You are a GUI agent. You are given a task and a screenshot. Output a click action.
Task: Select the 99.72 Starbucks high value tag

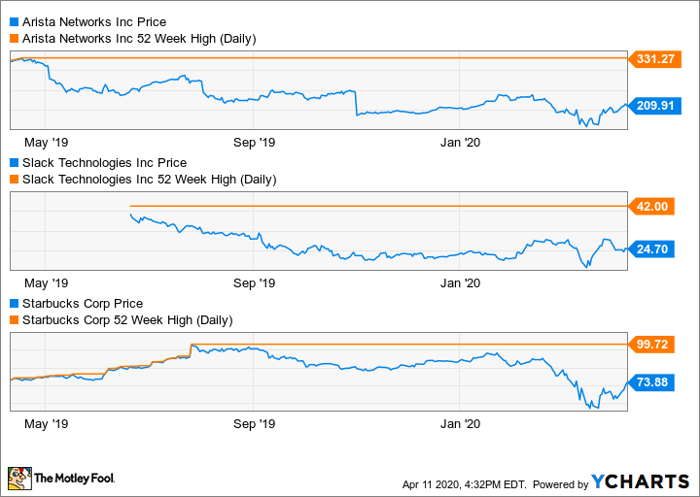(x=658, y=344)
